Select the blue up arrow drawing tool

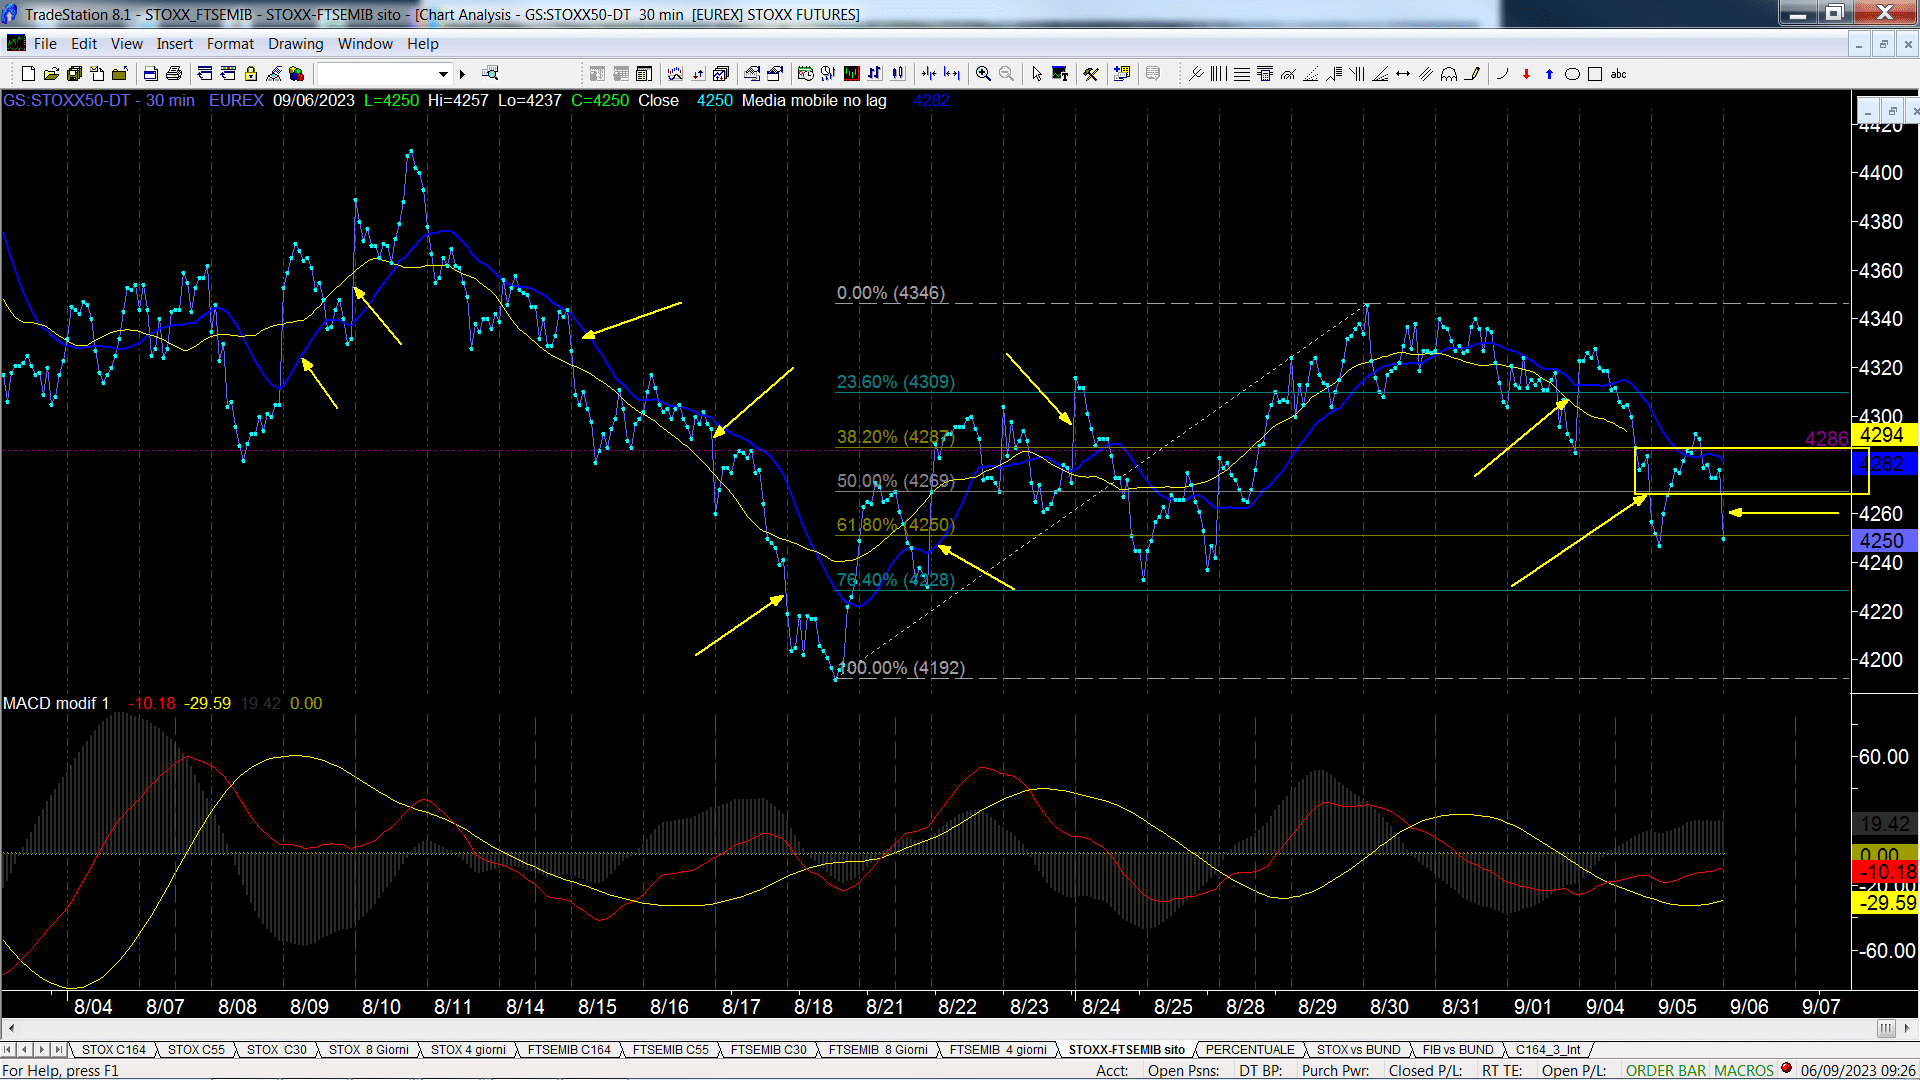click(x=1549, y=74)
